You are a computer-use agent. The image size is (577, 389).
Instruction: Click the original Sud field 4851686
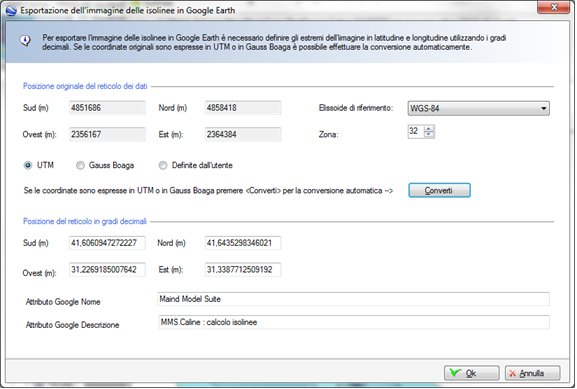107,108
